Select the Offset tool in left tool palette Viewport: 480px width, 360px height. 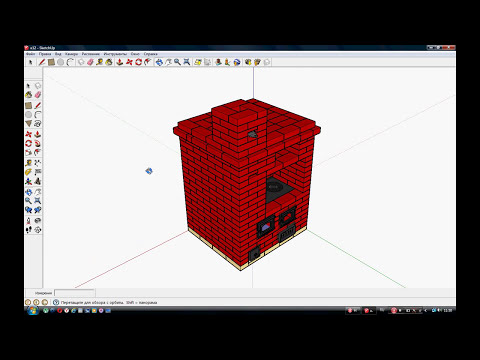[38, 152]
